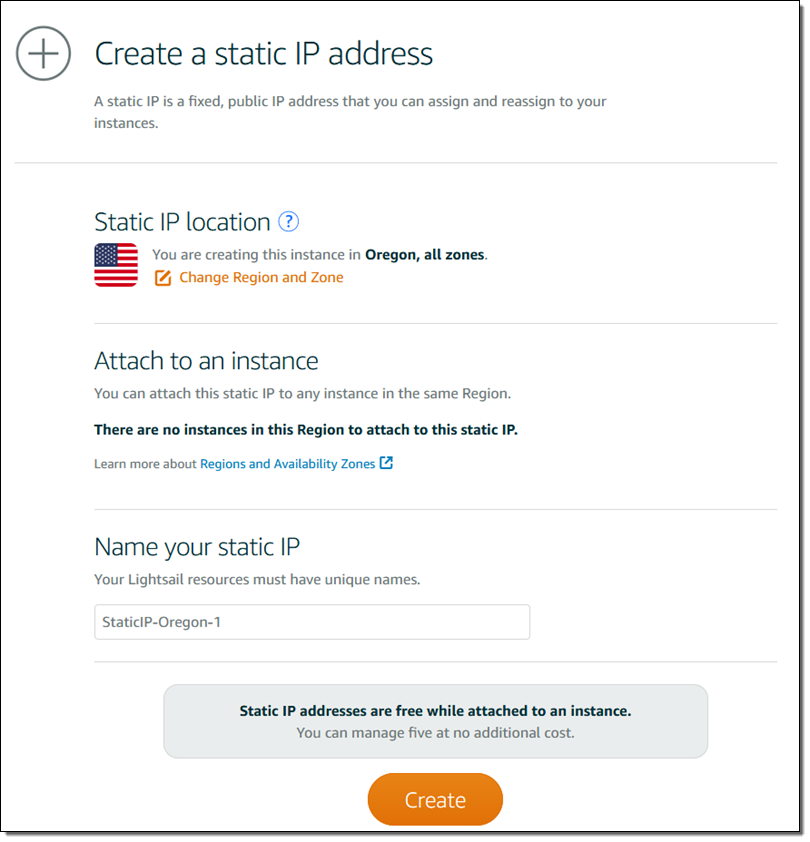Click the external link arrow icon
This screenshot has width=810, height=842.
click(x=387, y=463)
